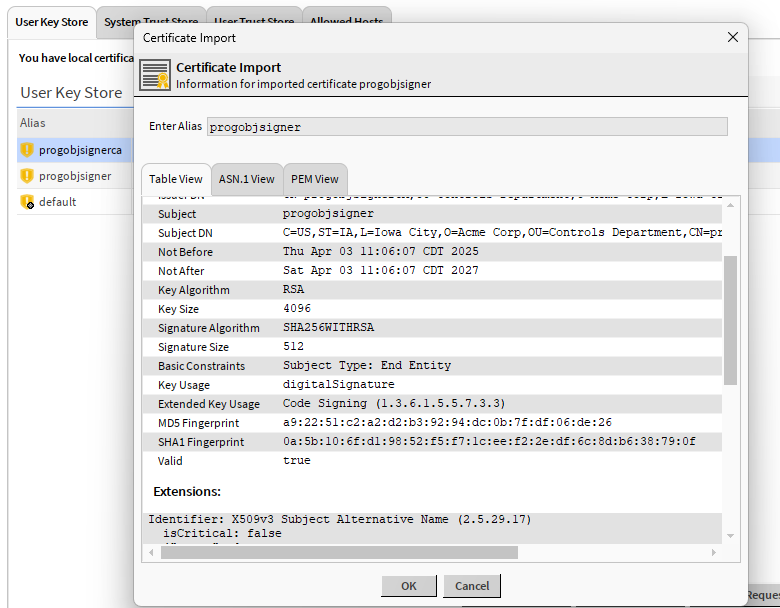Switch to the ASN.1 View tab
This screenshot has height=608, width=780.
[246, 179]
